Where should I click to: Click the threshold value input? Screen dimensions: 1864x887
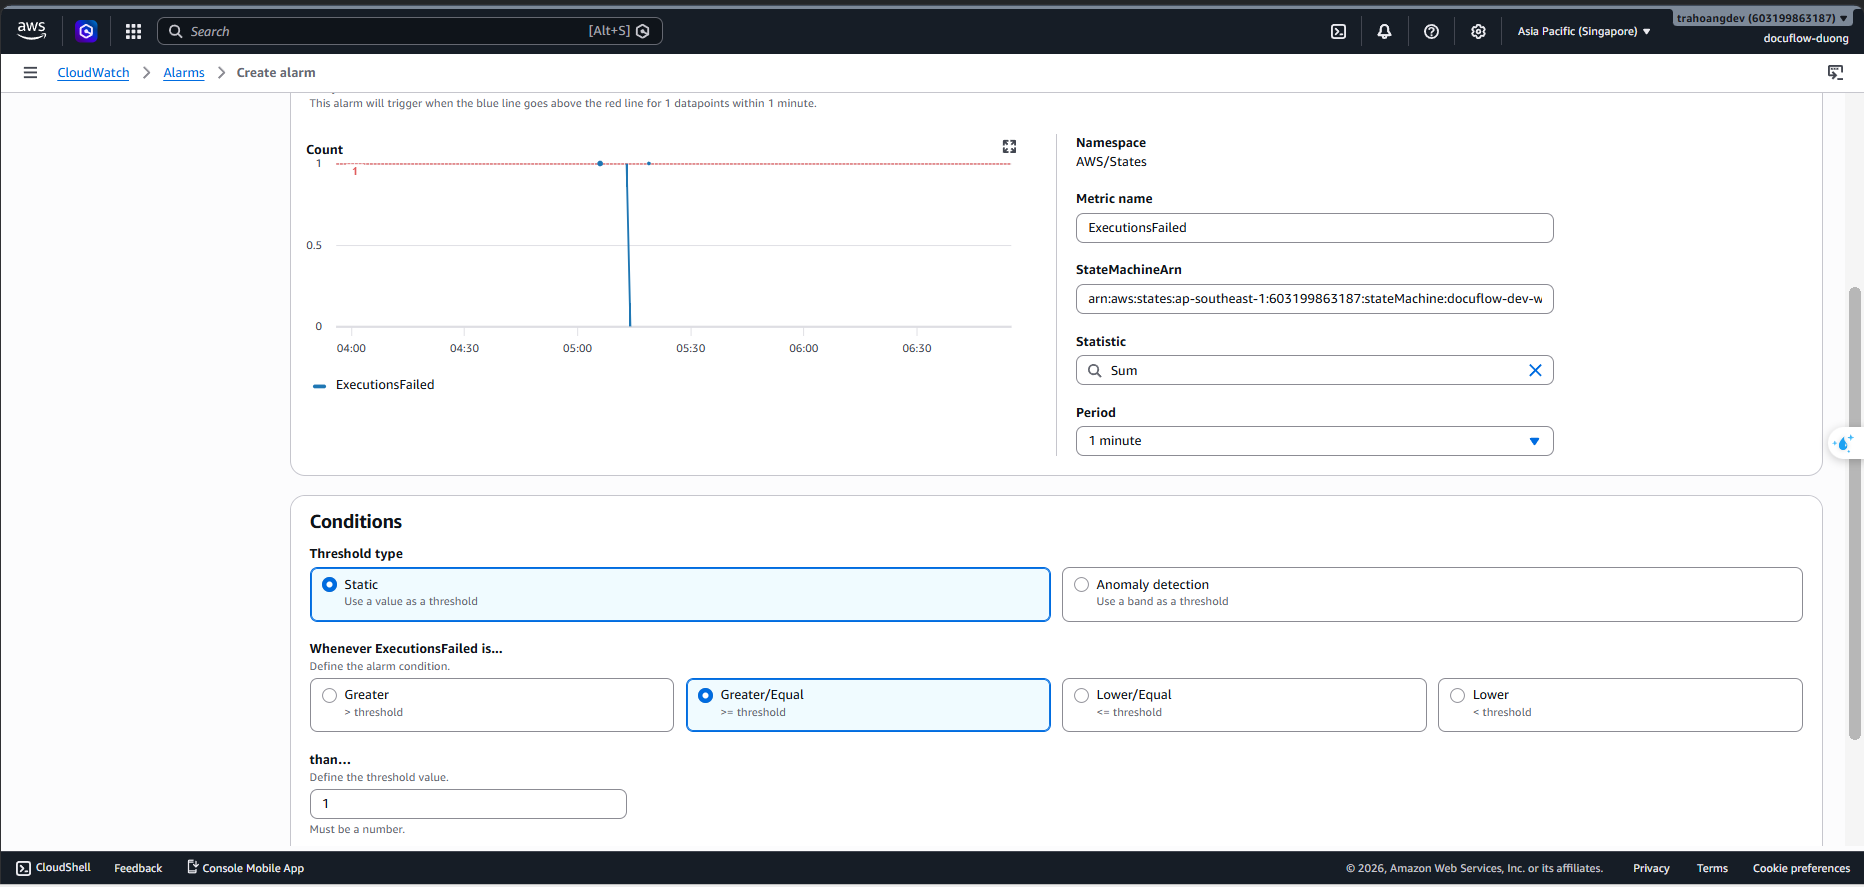pos(468,804)
